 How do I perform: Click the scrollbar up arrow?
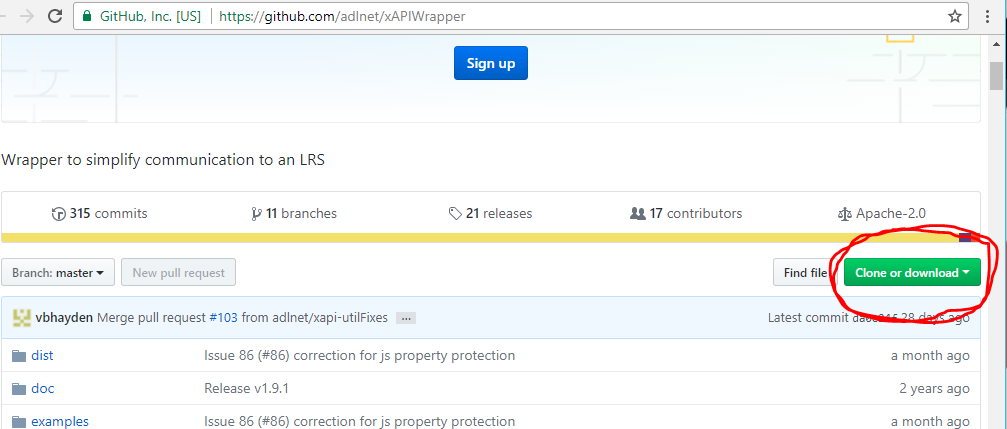[x=996, y=42]
